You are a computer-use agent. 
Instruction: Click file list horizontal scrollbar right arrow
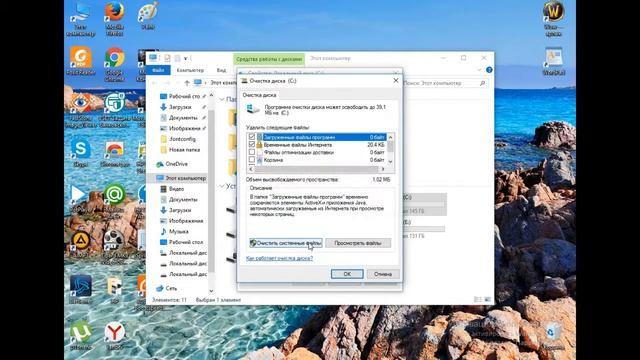pyautogui.click(x=383, y=169)
